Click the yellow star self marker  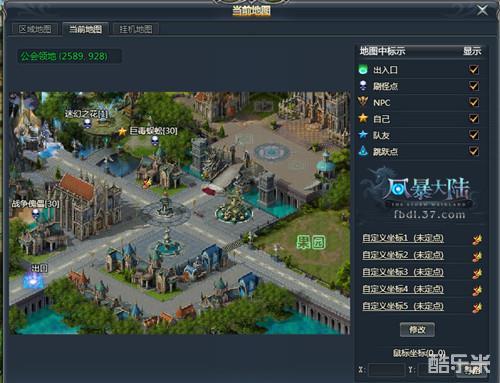tap(122, 131)
